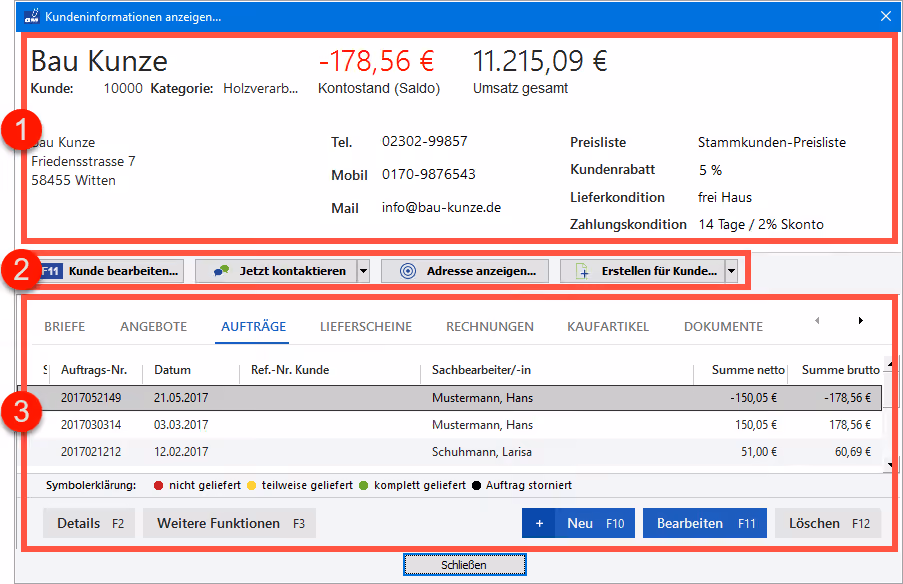Open the RECHNUNGEN tab
The image size is (903, 584).
pos(490,327)
